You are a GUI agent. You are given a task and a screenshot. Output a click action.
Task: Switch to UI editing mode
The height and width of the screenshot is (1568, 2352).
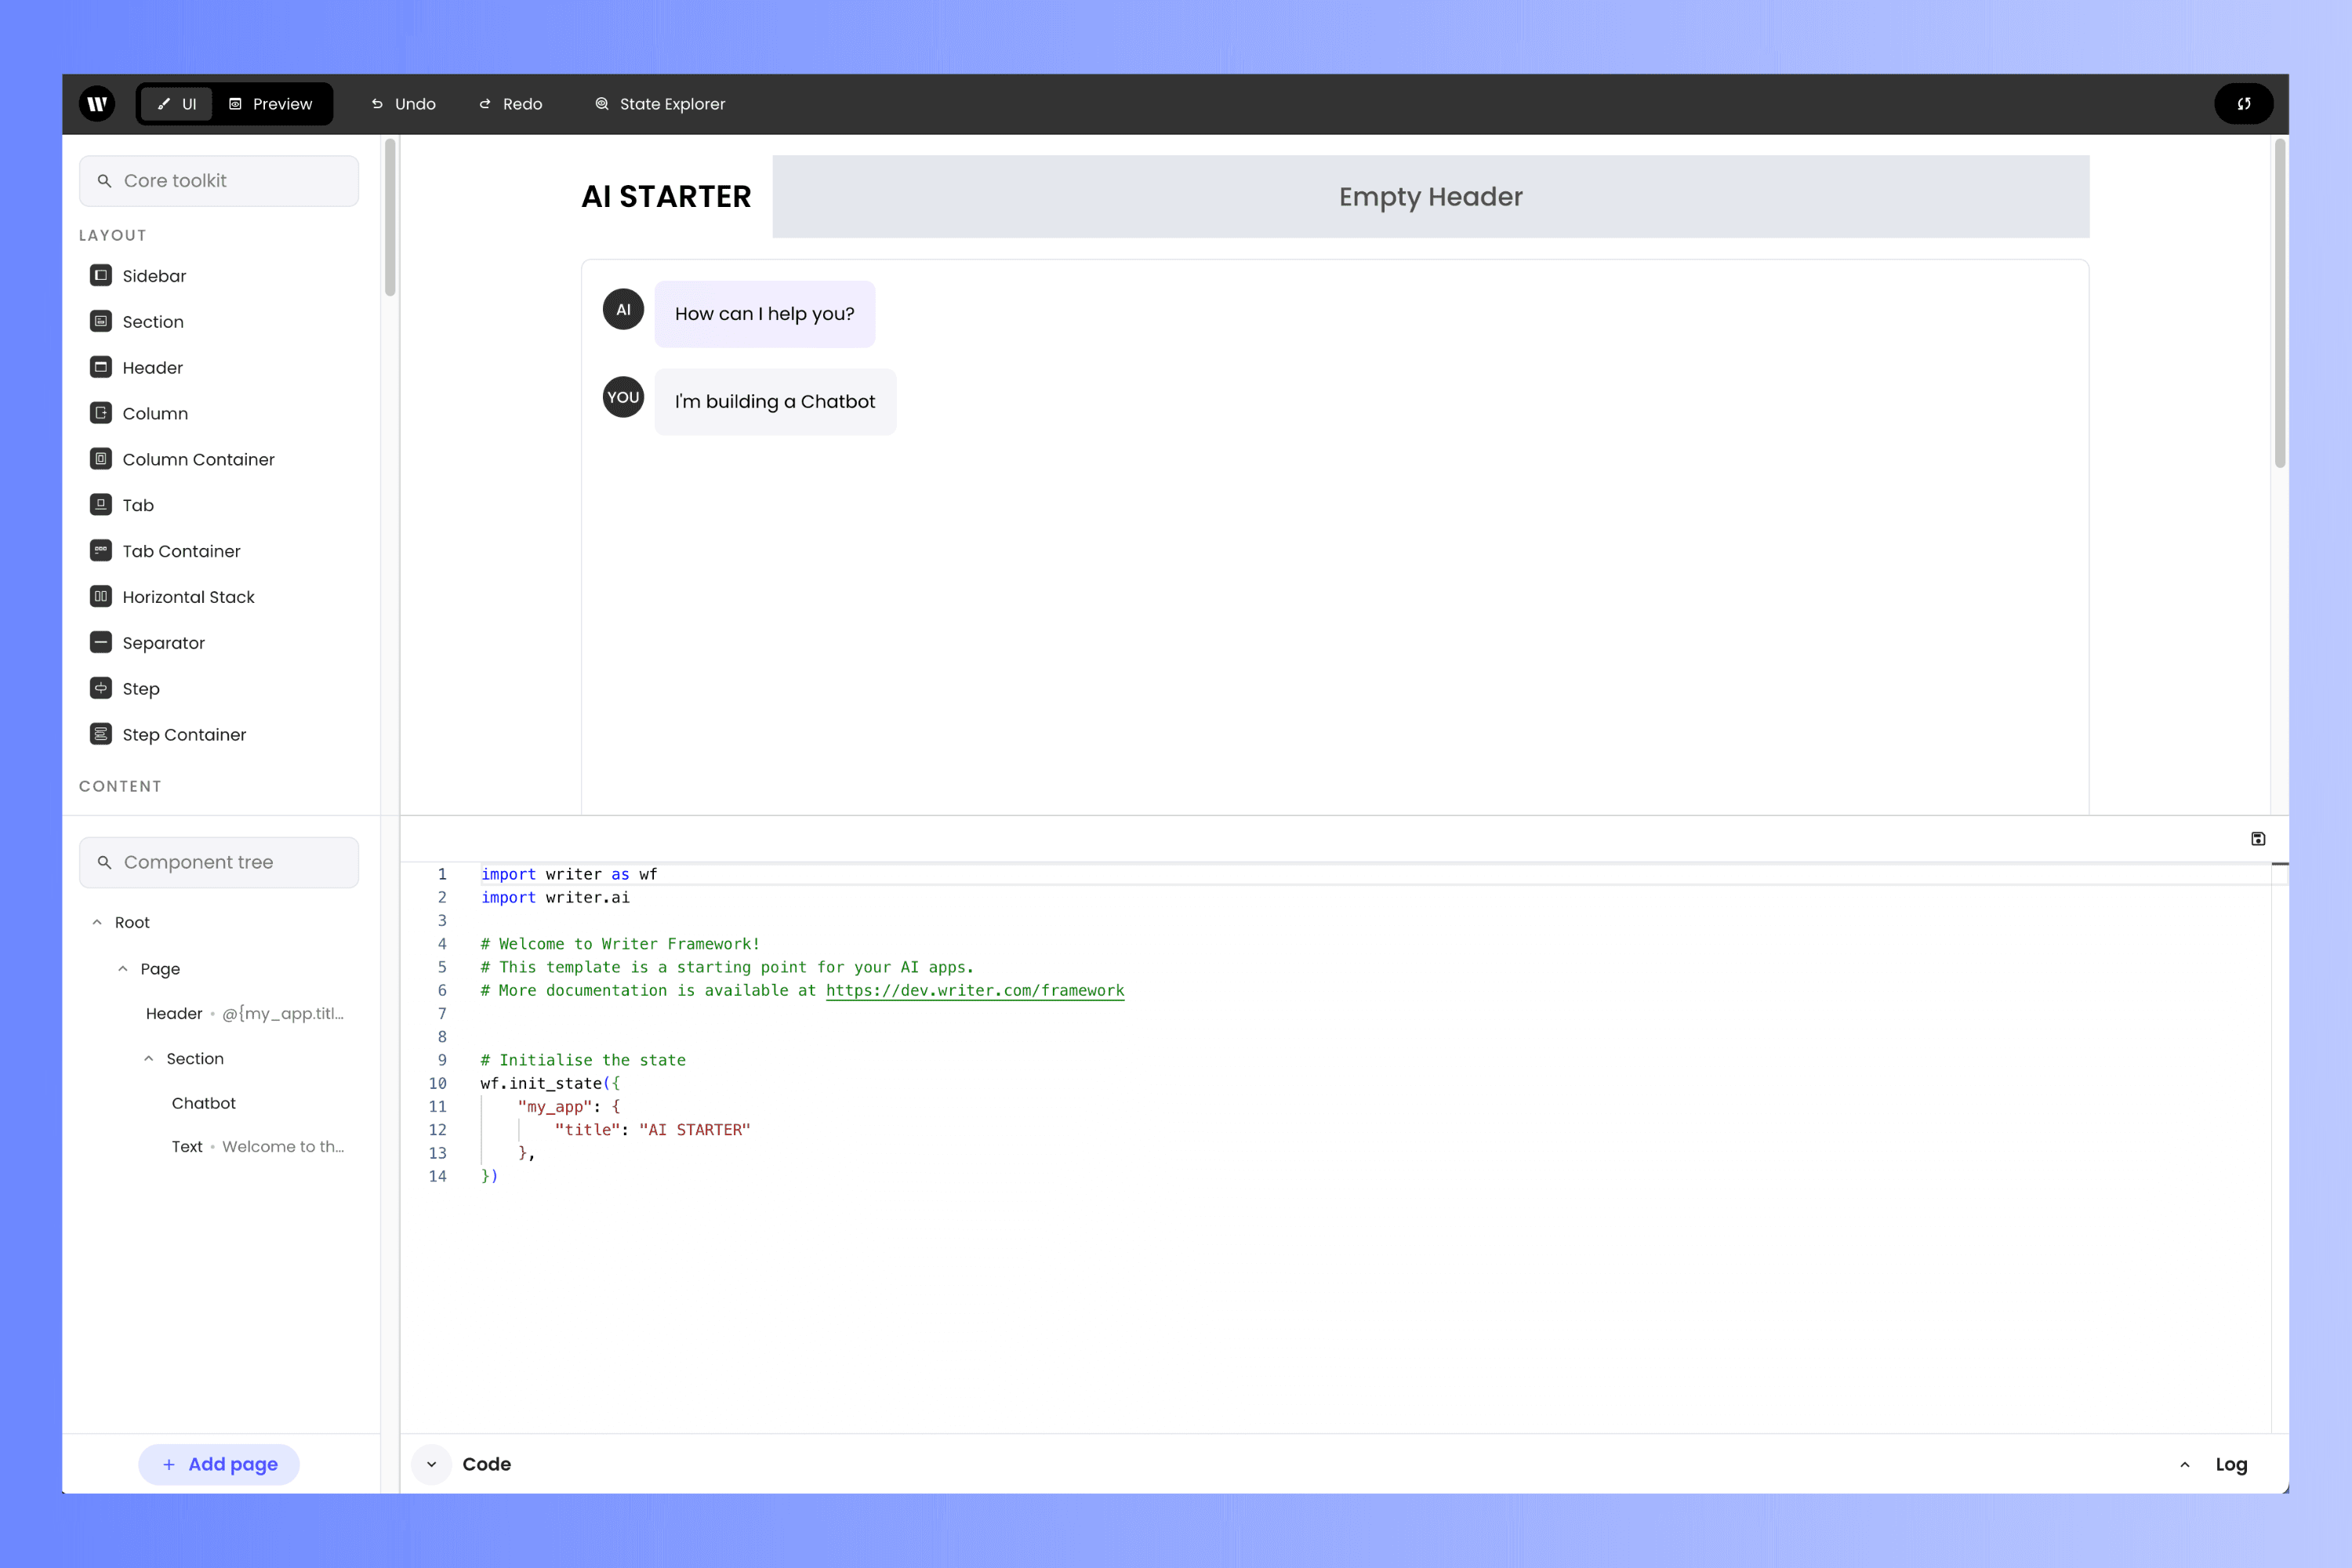point(176,104)
